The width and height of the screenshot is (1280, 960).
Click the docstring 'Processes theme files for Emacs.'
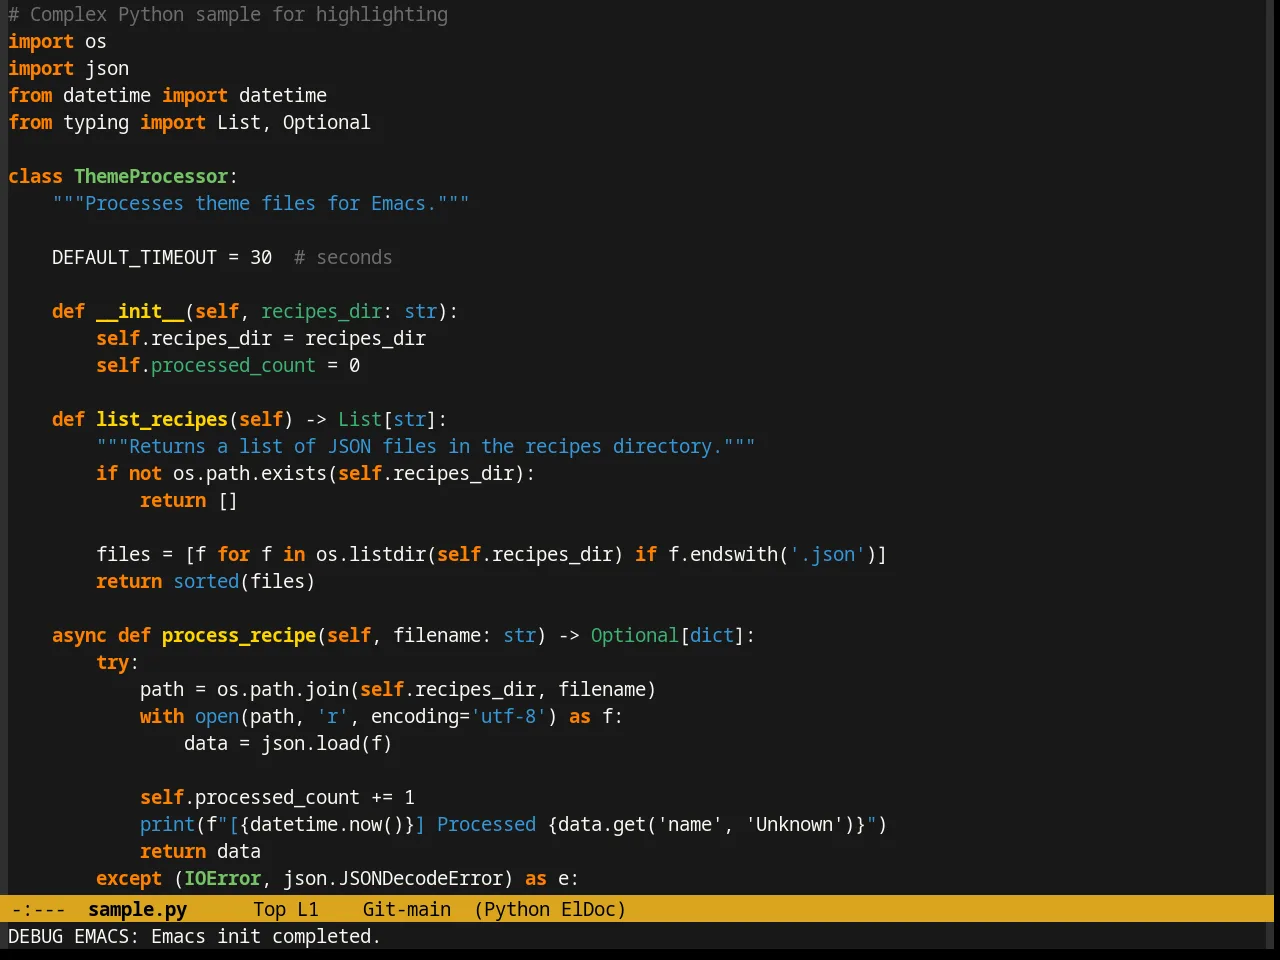[261, 203]
